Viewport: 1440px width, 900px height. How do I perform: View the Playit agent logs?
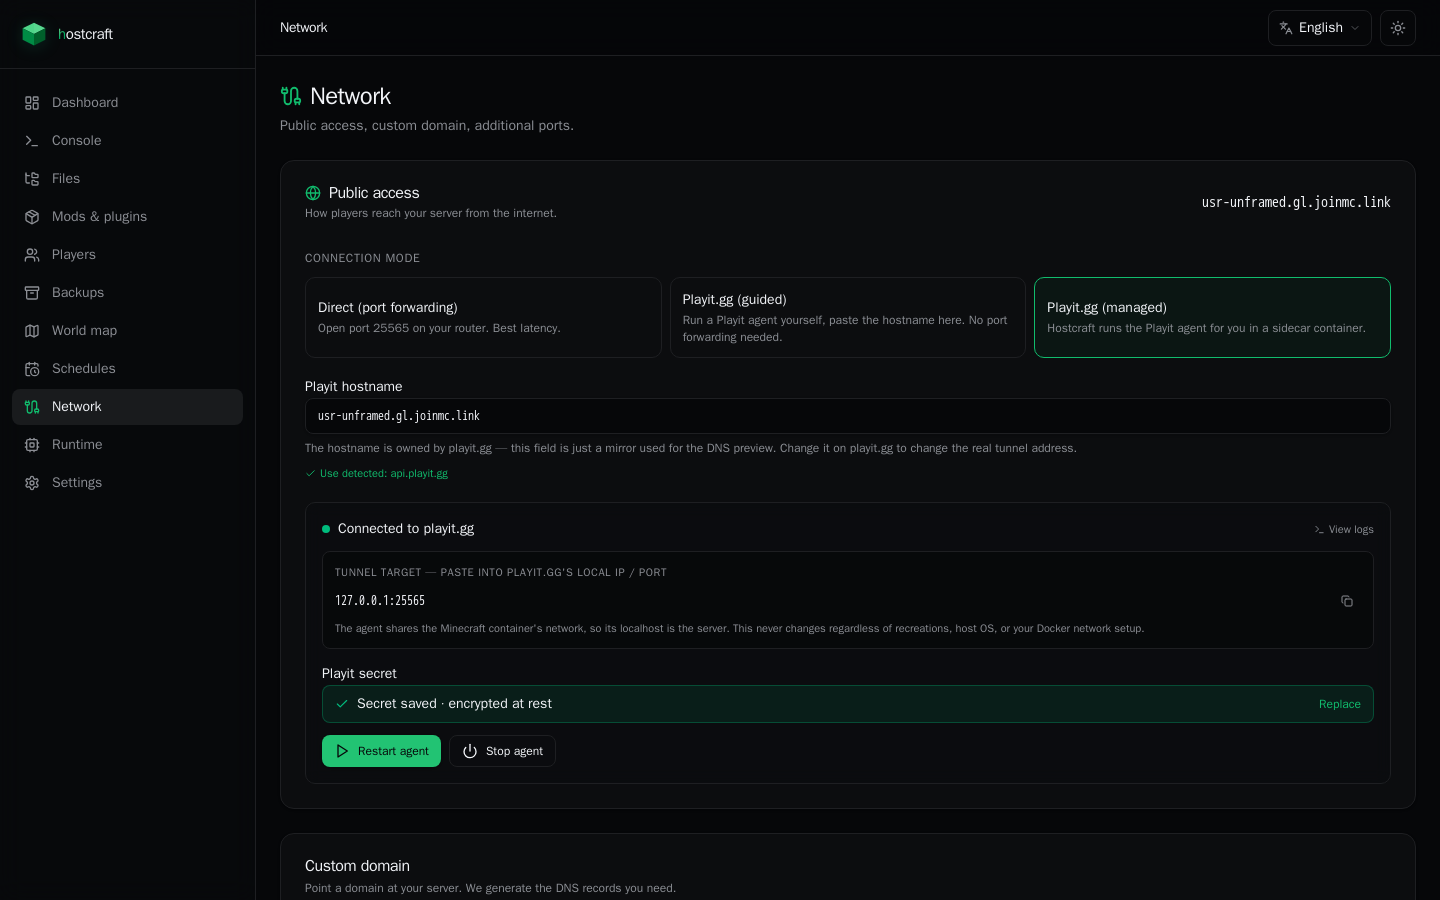1344,529
